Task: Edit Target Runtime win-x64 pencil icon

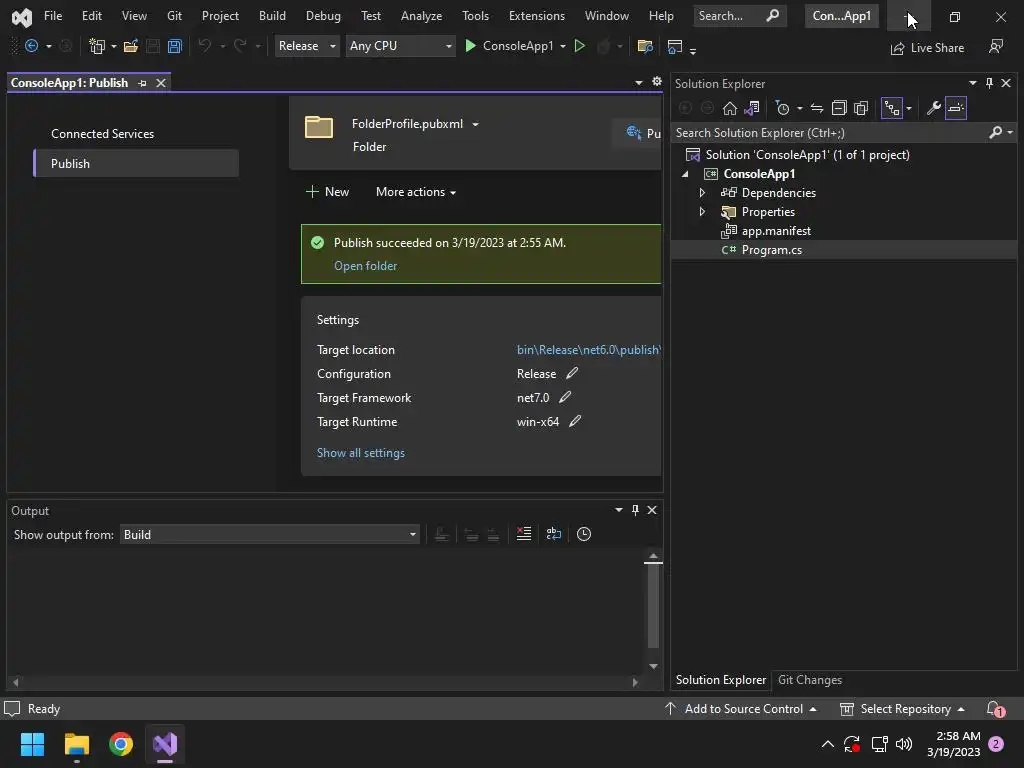Action: click(575, 421)
